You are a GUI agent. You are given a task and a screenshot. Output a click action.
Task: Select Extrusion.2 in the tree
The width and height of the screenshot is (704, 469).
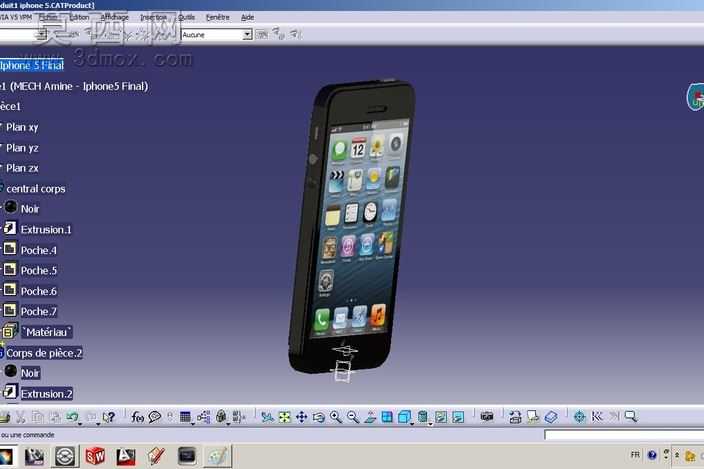coord(46,394)
